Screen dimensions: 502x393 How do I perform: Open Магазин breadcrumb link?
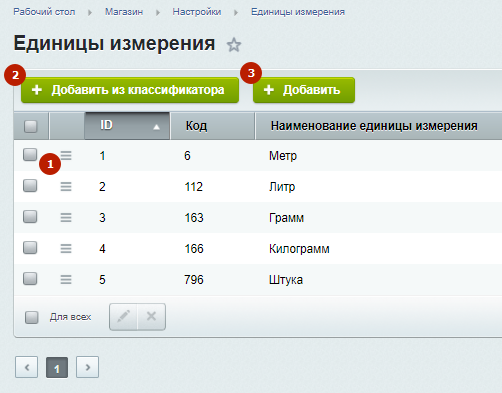(124, 12)
